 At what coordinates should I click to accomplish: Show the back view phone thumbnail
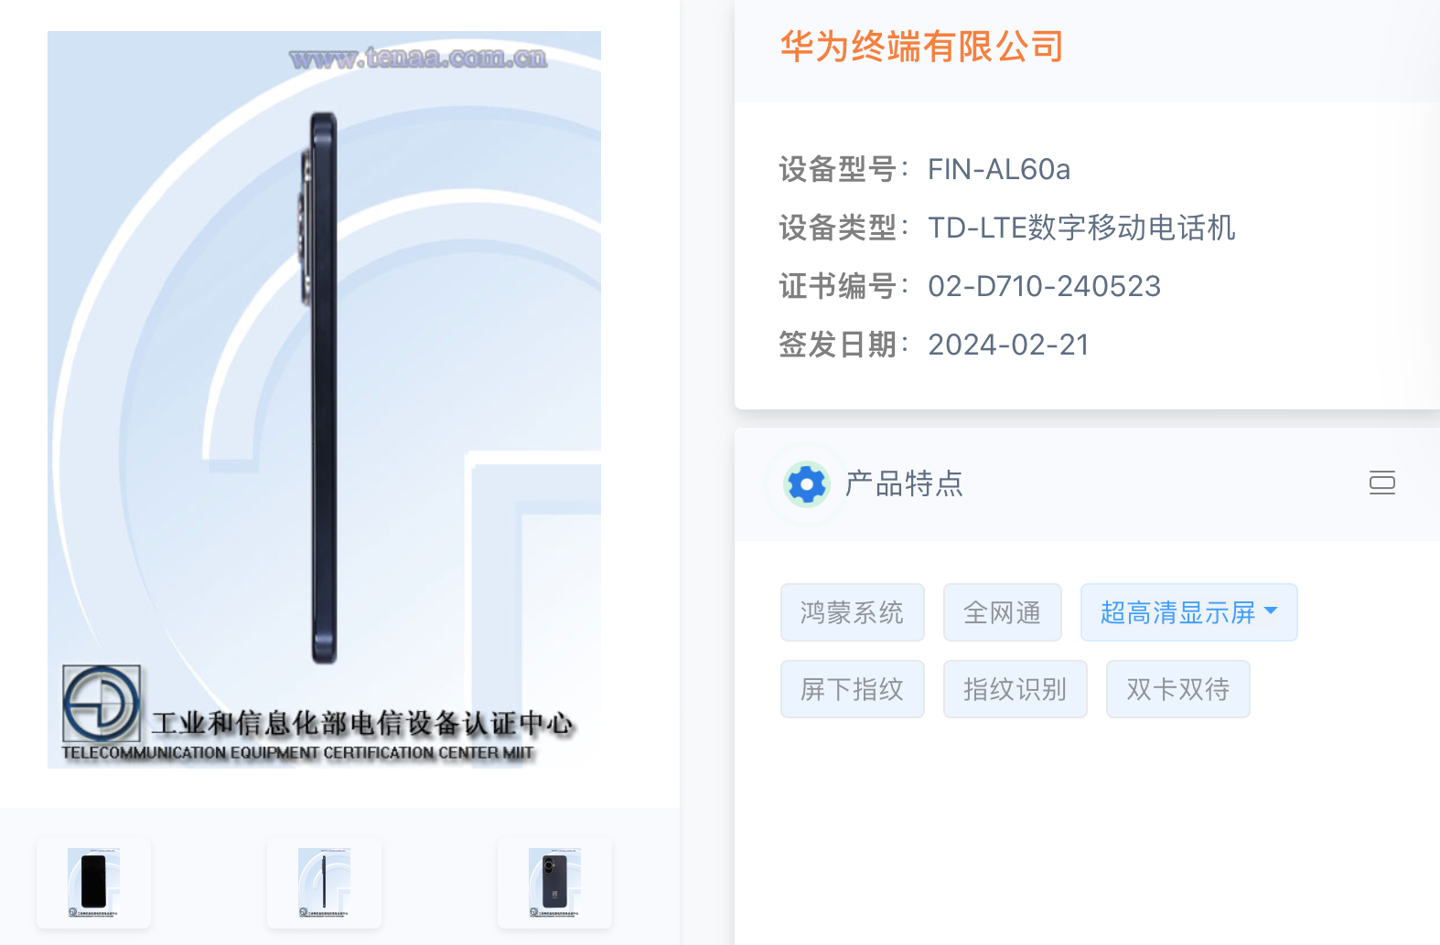tap(555, 883)
